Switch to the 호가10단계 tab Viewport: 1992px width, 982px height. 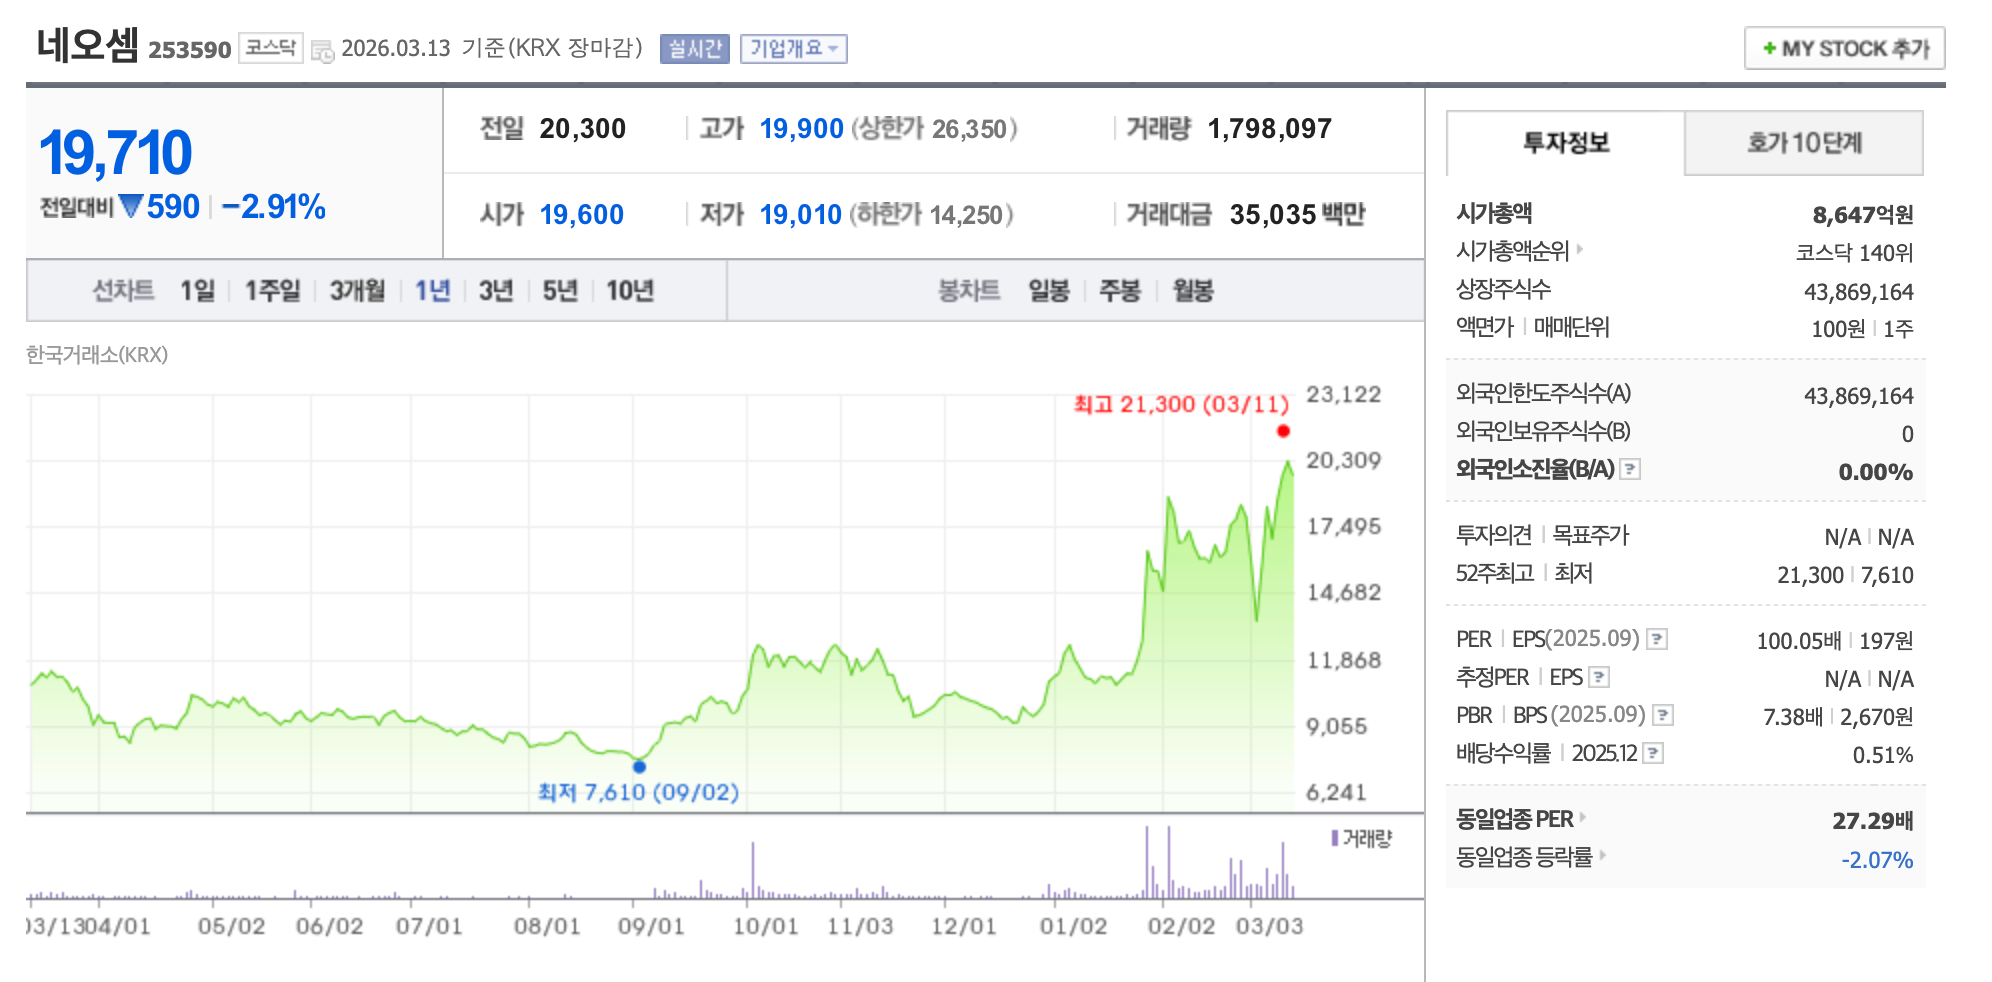[x=1804, y=143]
